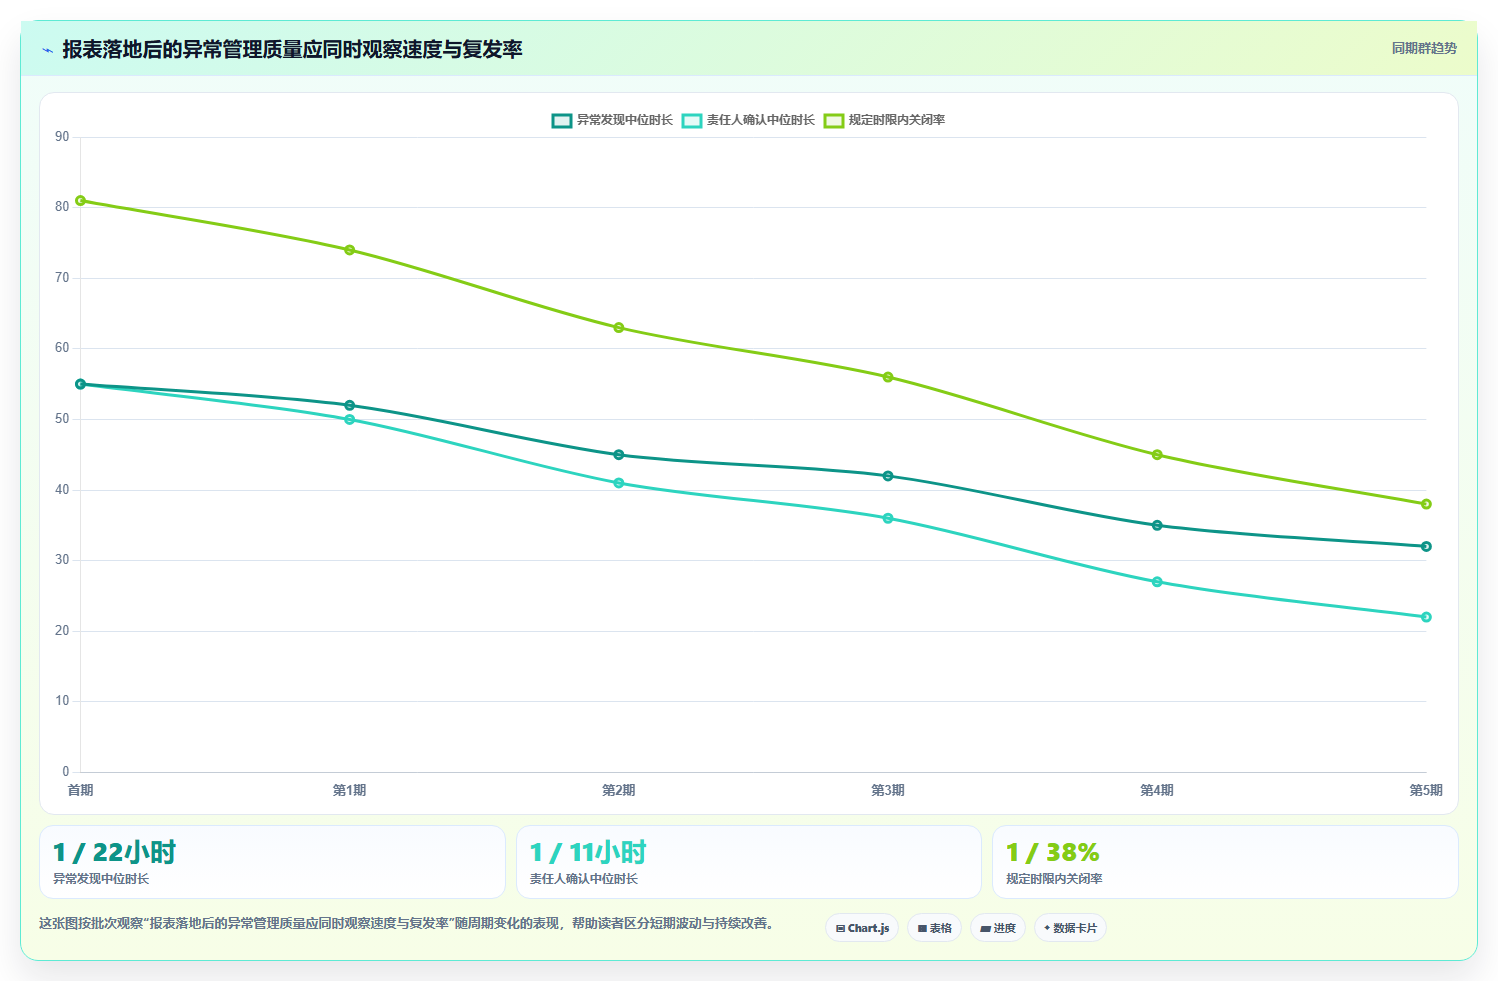Image resolution: width=1498 pixels, height=981 pixels.
Task: Click the 表格 chip
Action: (934, 928)
